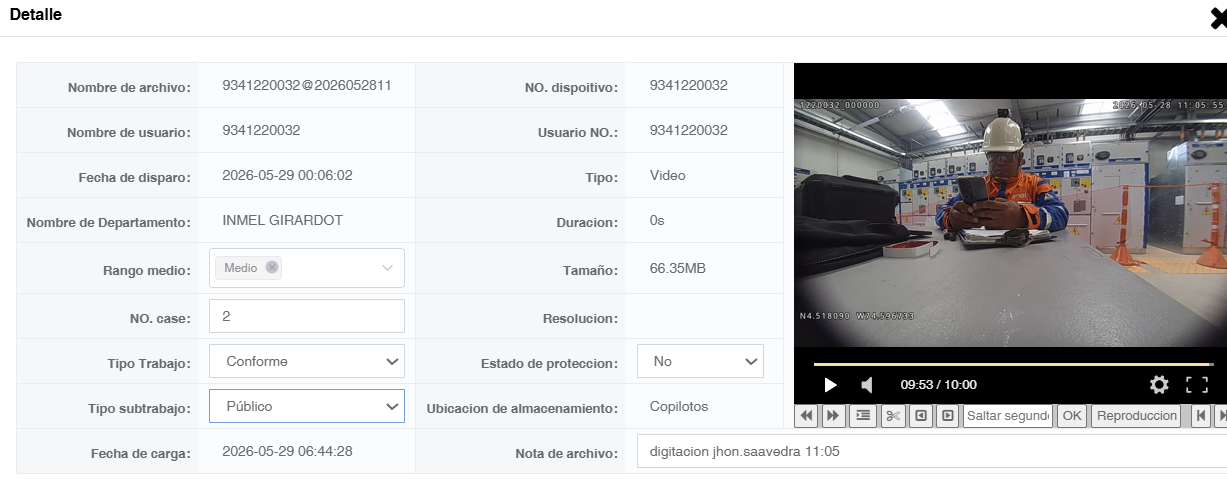This screenshot has height=483, width=1227.
Task: Open the Tipo subtrabajo dropdown
Action: point(307,406)
